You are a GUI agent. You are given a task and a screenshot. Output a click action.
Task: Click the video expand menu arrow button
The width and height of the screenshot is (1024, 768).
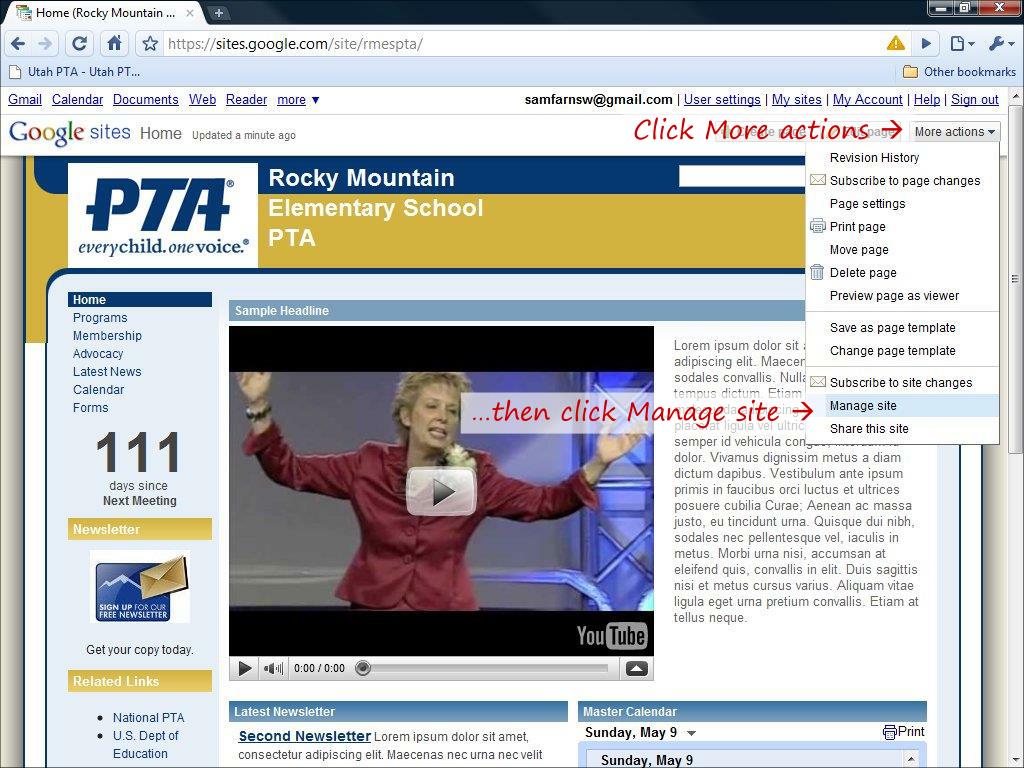point(637,668)
